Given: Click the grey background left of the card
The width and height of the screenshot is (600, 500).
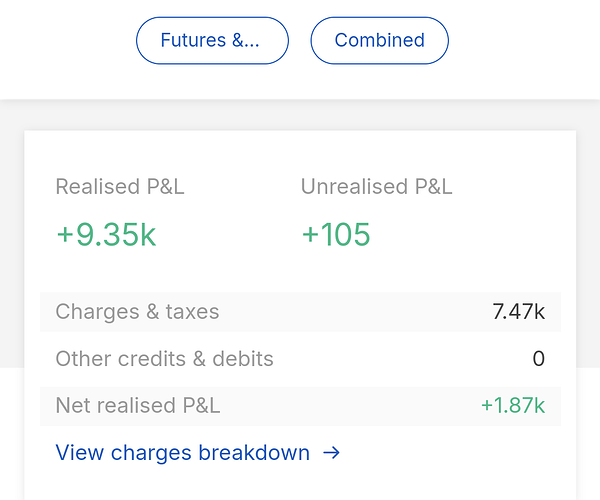Looking at the screenshot, I should tap(11, 250).
